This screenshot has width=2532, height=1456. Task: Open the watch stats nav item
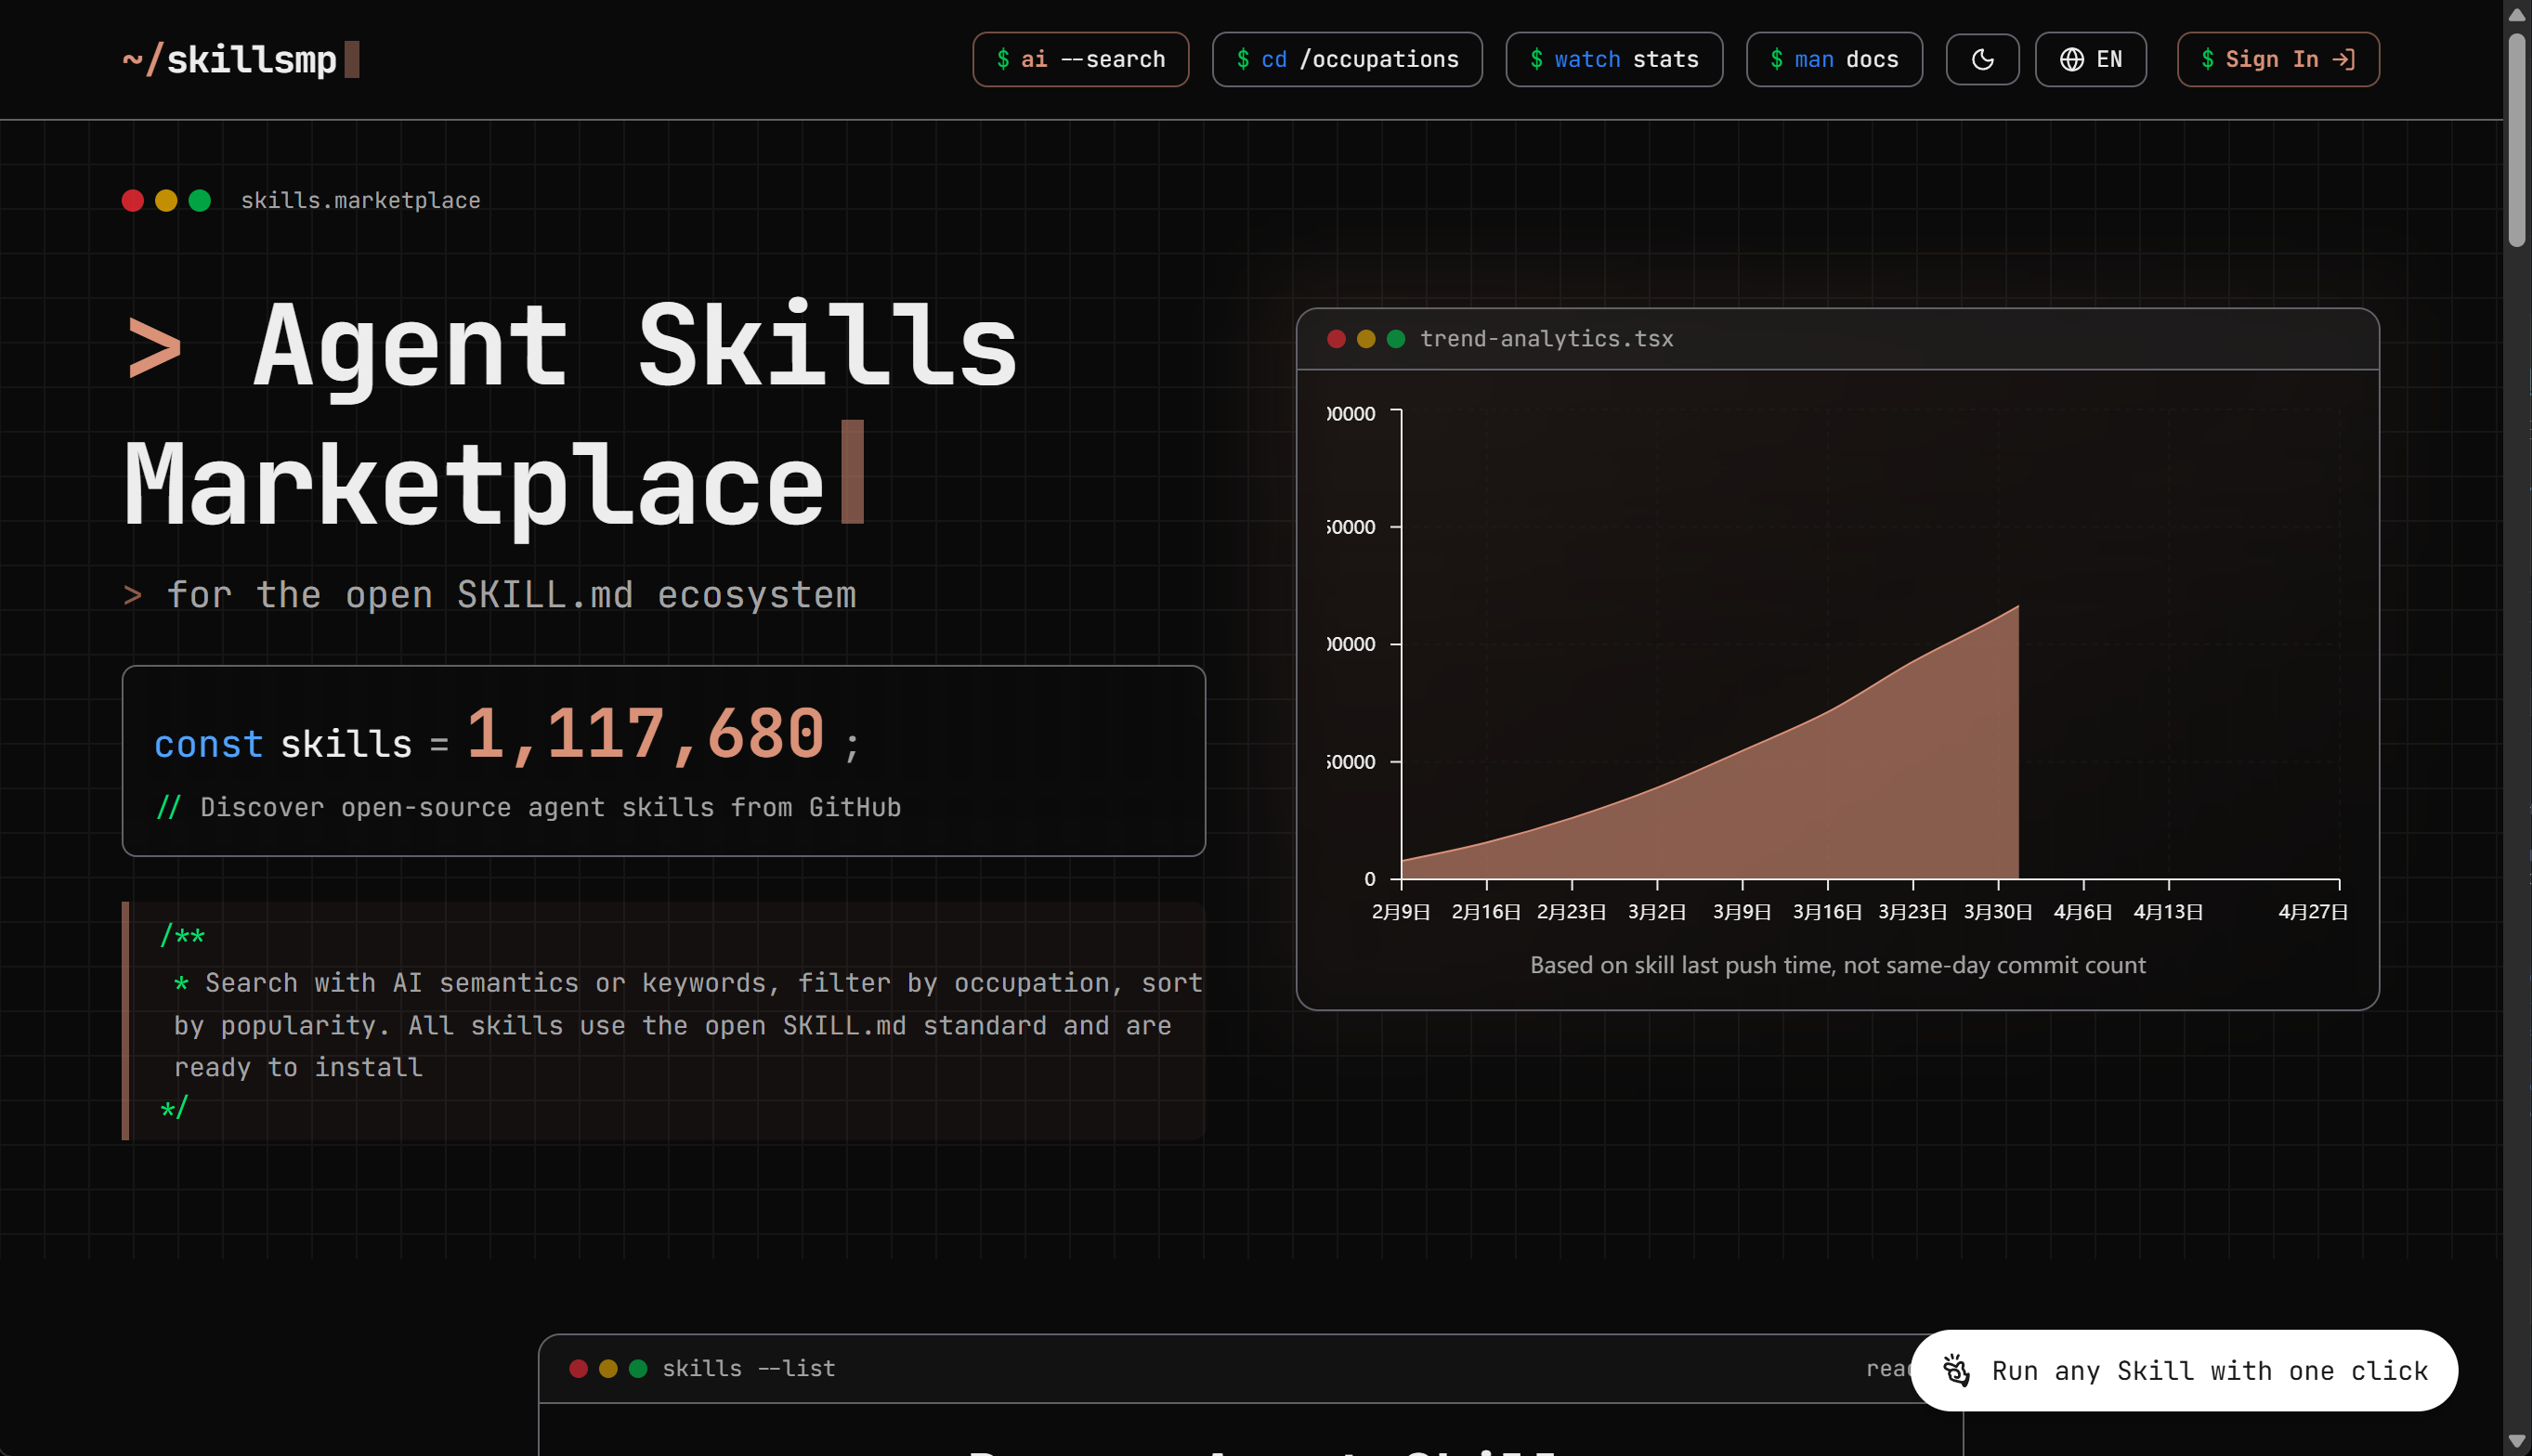1614,60
